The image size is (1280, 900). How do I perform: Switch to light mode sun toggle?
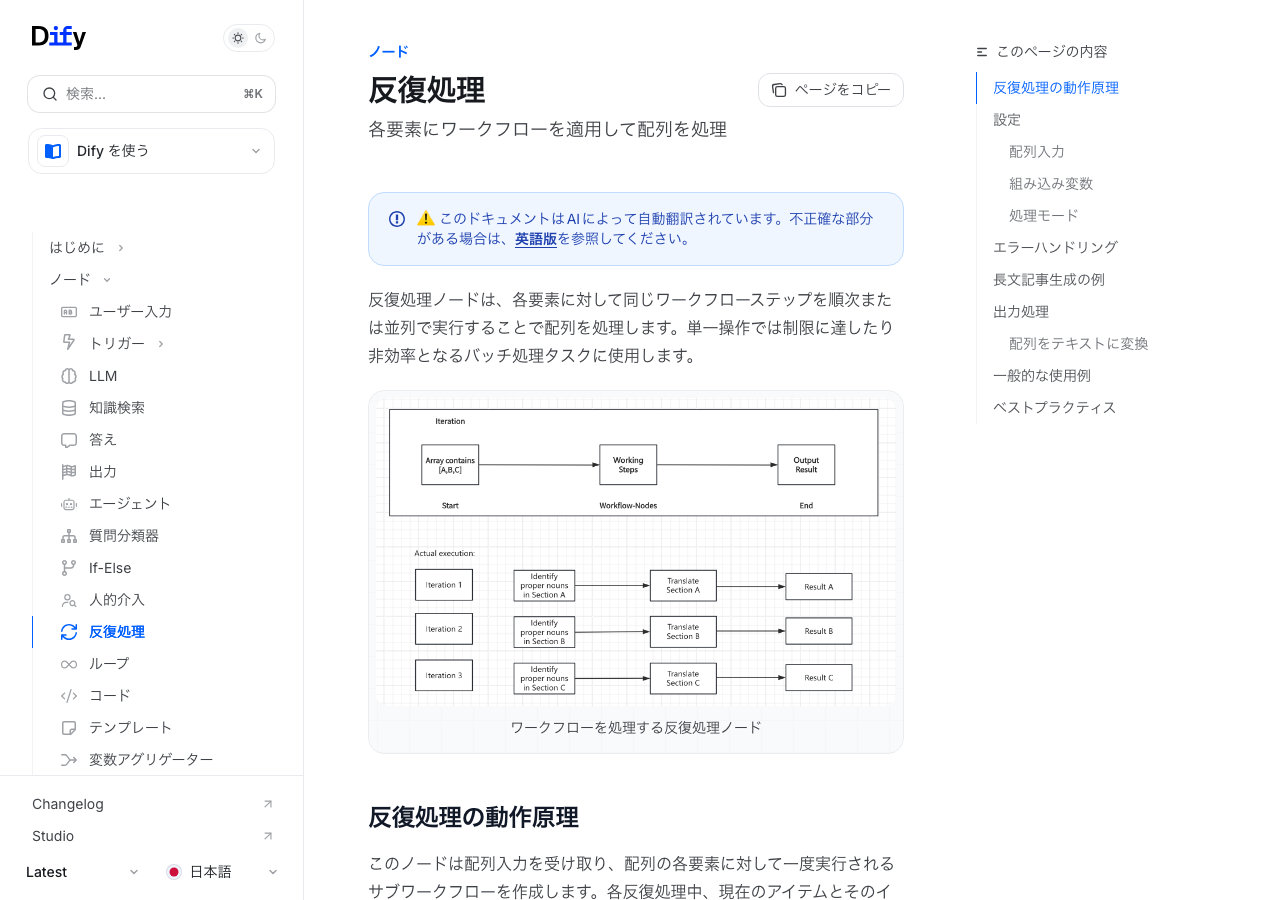coord(238,38)
